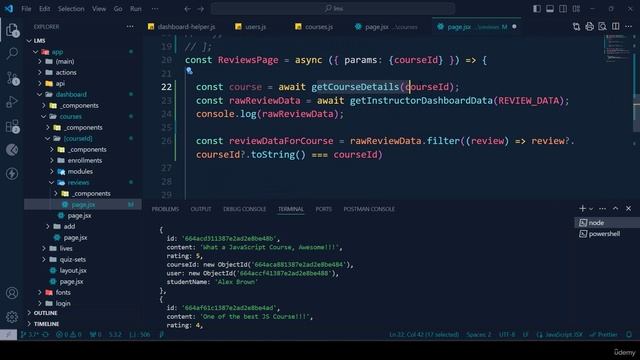Click the editor minimap overview
Screen dimensions: 640x360
pyautogui.click(x=618, y=49)
